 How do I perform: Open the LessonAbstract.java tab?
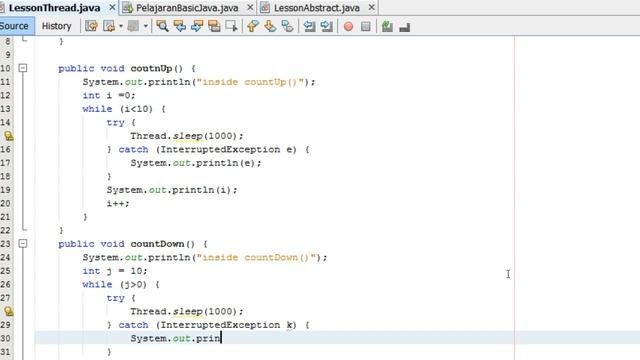(x=316, y=8)
